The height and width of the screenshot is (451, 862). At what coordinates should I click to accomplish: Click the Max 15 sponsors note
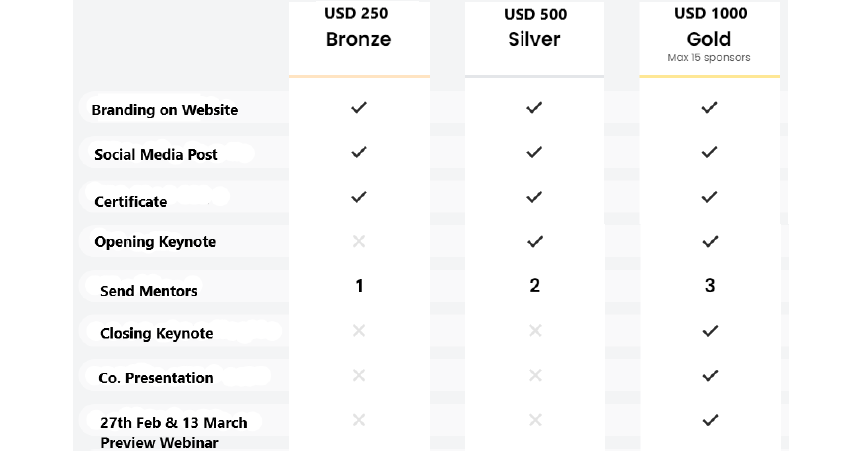[709, 57]
